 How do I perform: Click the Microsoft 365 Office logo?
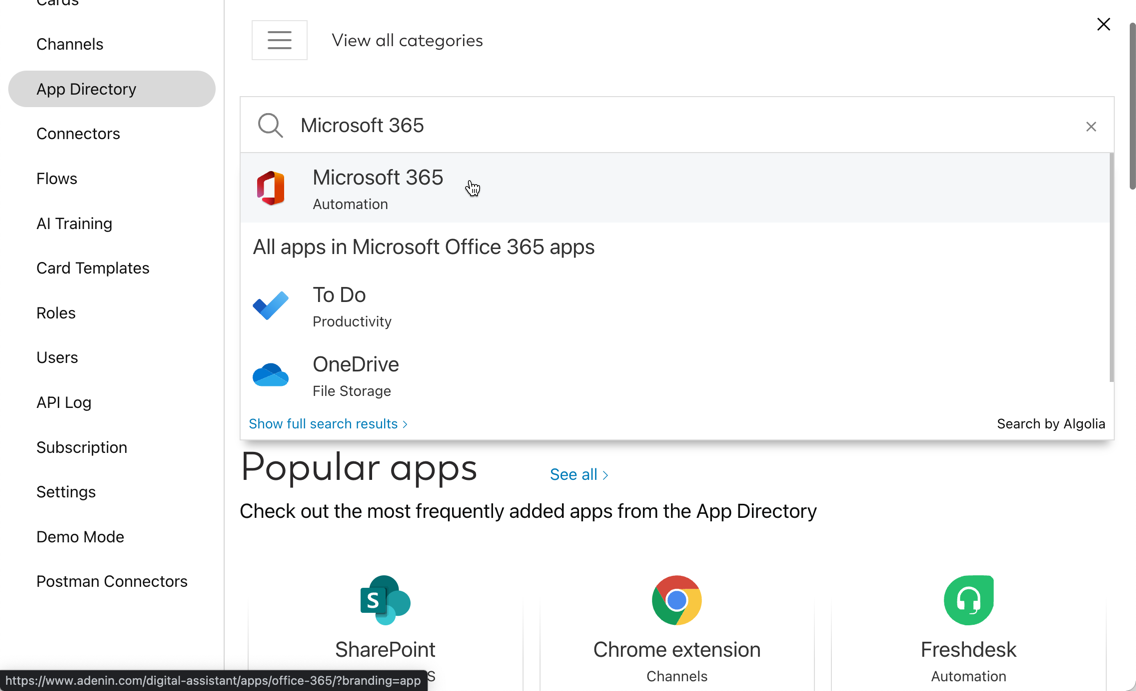click(271, 188)
